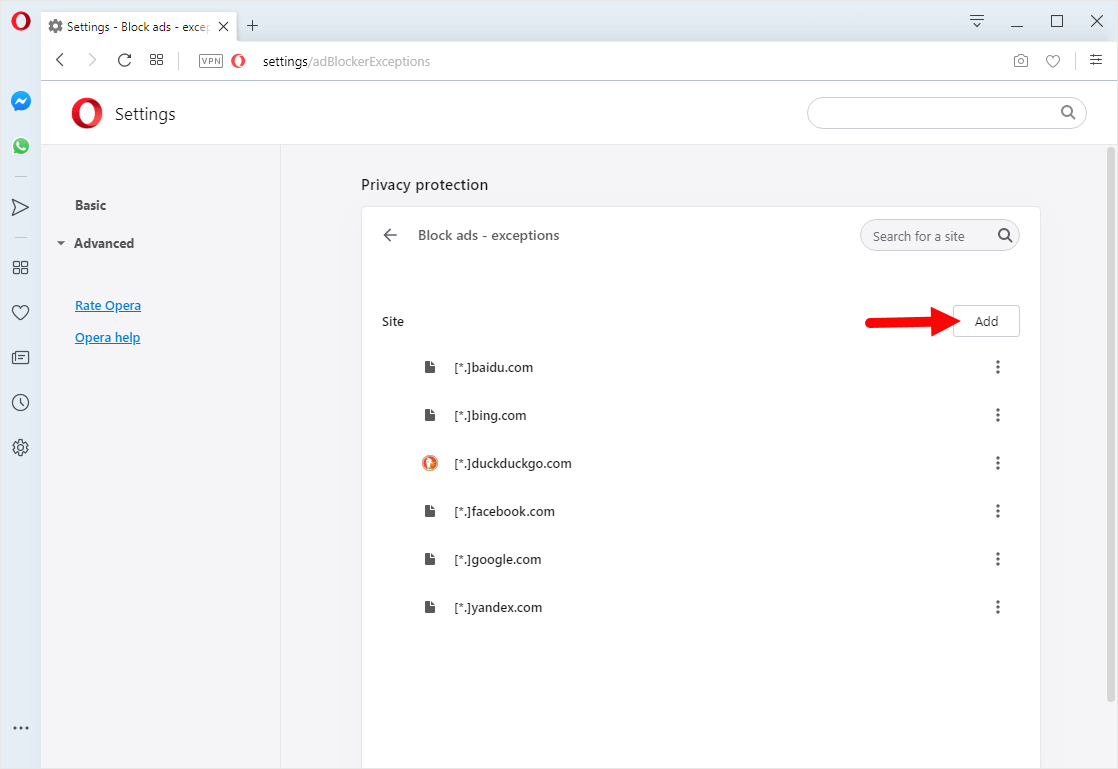Open Easy Setup panel icon
The width and height of the screenshot is (1118, 769).
point(1096,60)
